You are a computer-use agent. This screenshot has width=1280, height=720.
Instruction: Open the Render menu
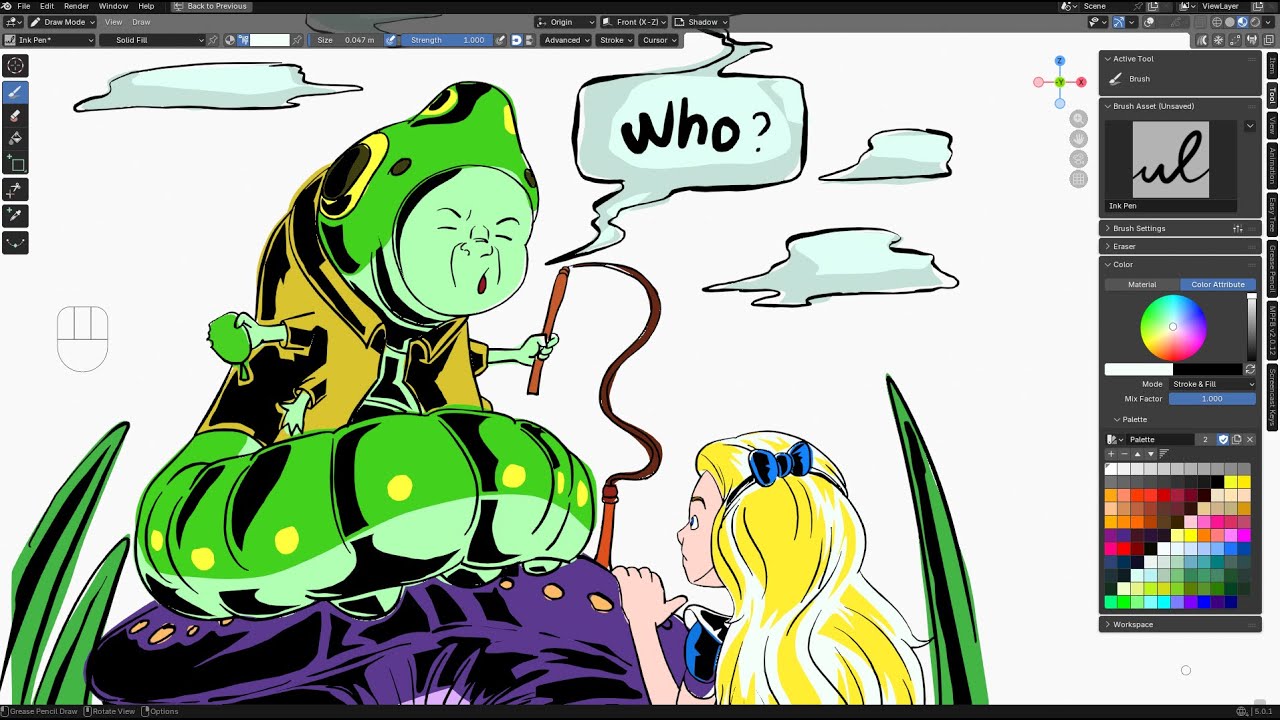(x=77, y=6)
